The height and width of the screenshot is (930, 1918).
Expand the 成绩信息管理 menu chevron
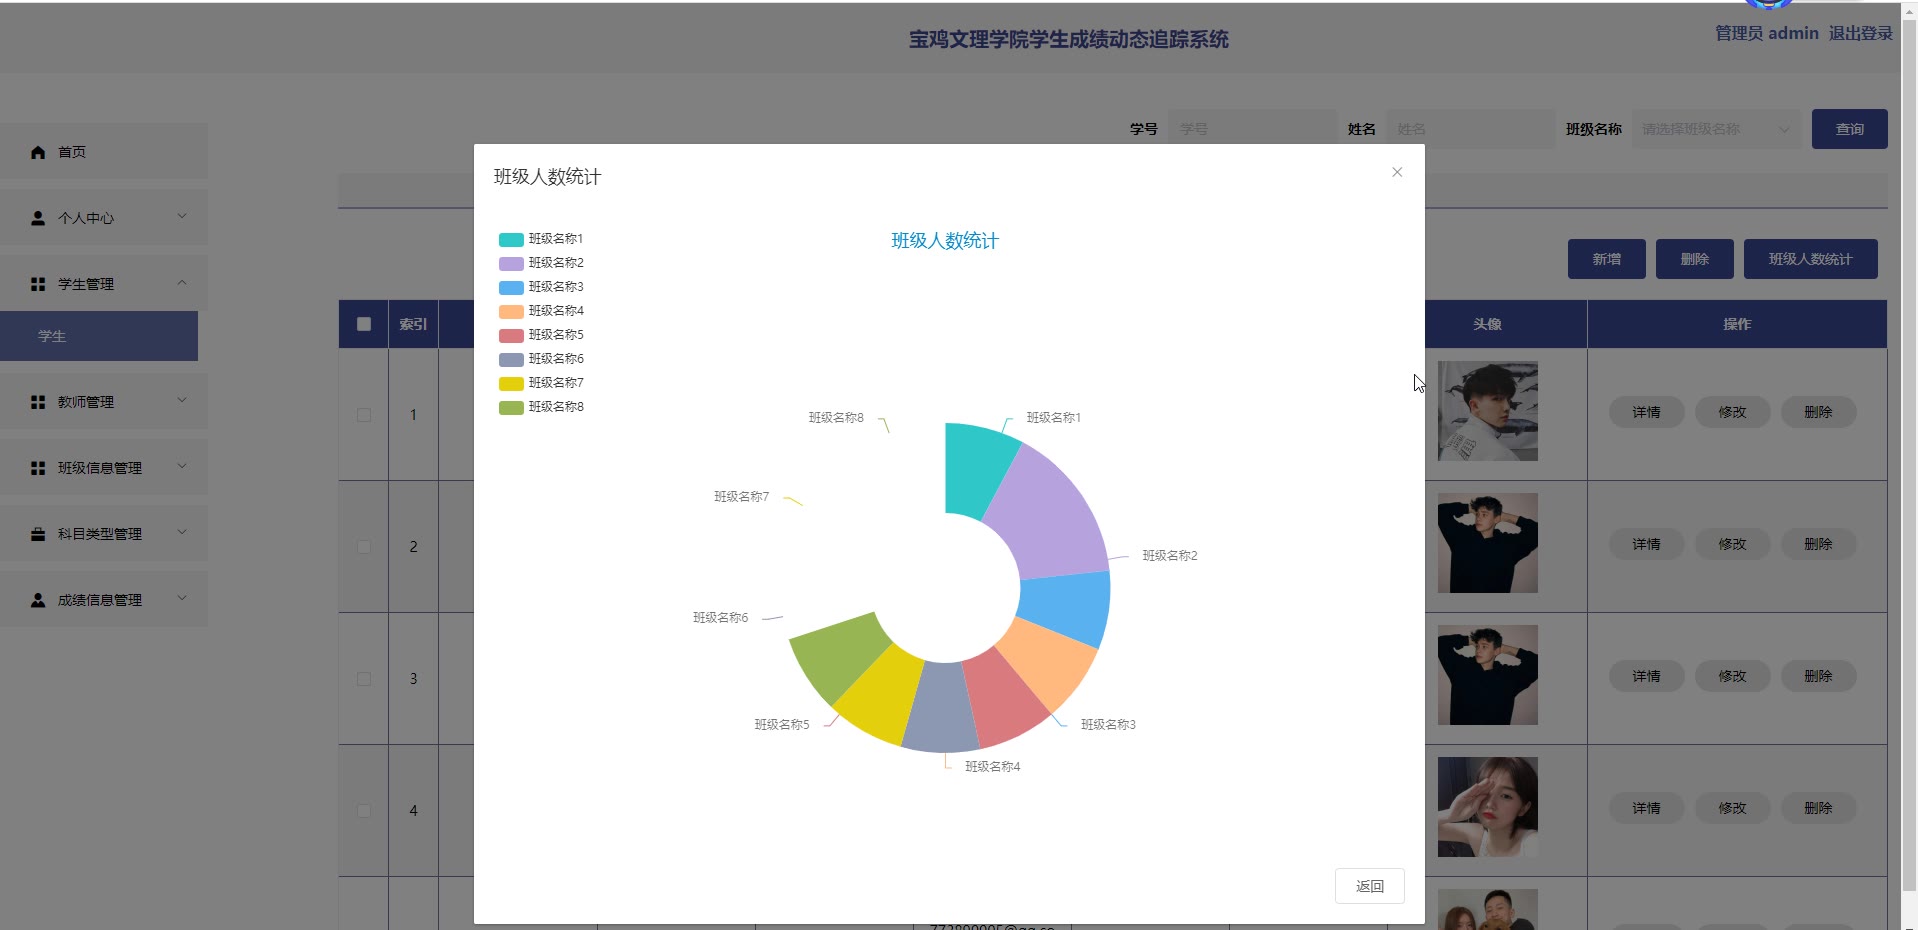(182, 598)
